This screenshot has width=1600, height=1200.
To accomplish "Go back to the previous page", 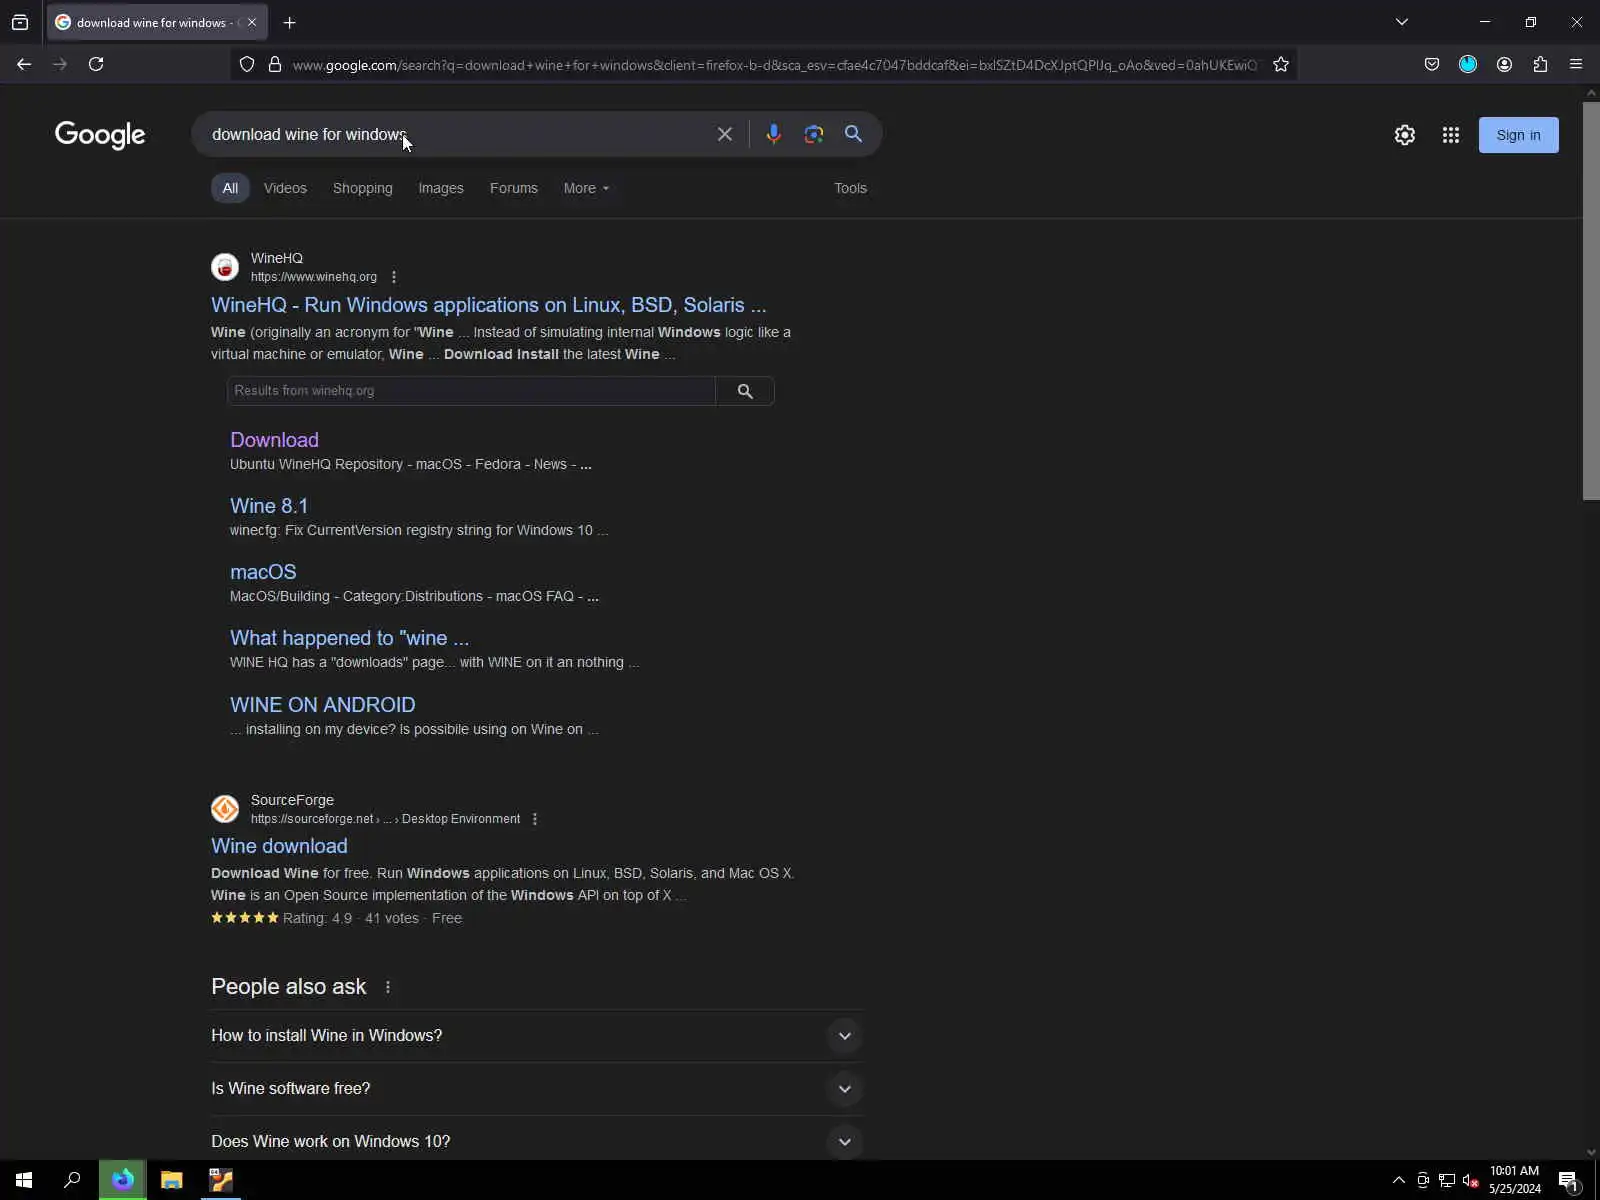I will click(24, 64).
